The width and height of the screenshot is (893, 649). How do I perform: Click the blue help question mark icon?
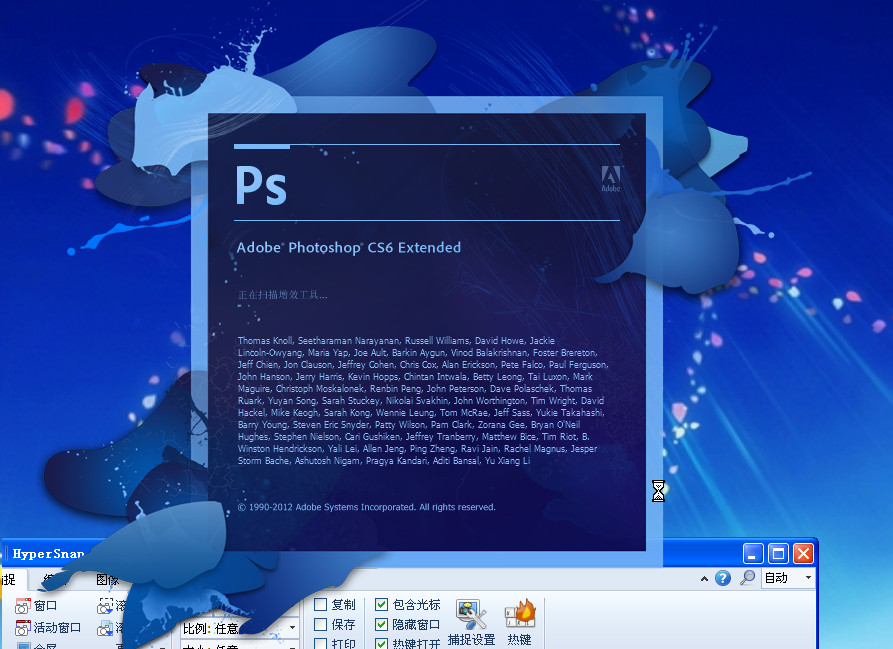coord(723,578)
